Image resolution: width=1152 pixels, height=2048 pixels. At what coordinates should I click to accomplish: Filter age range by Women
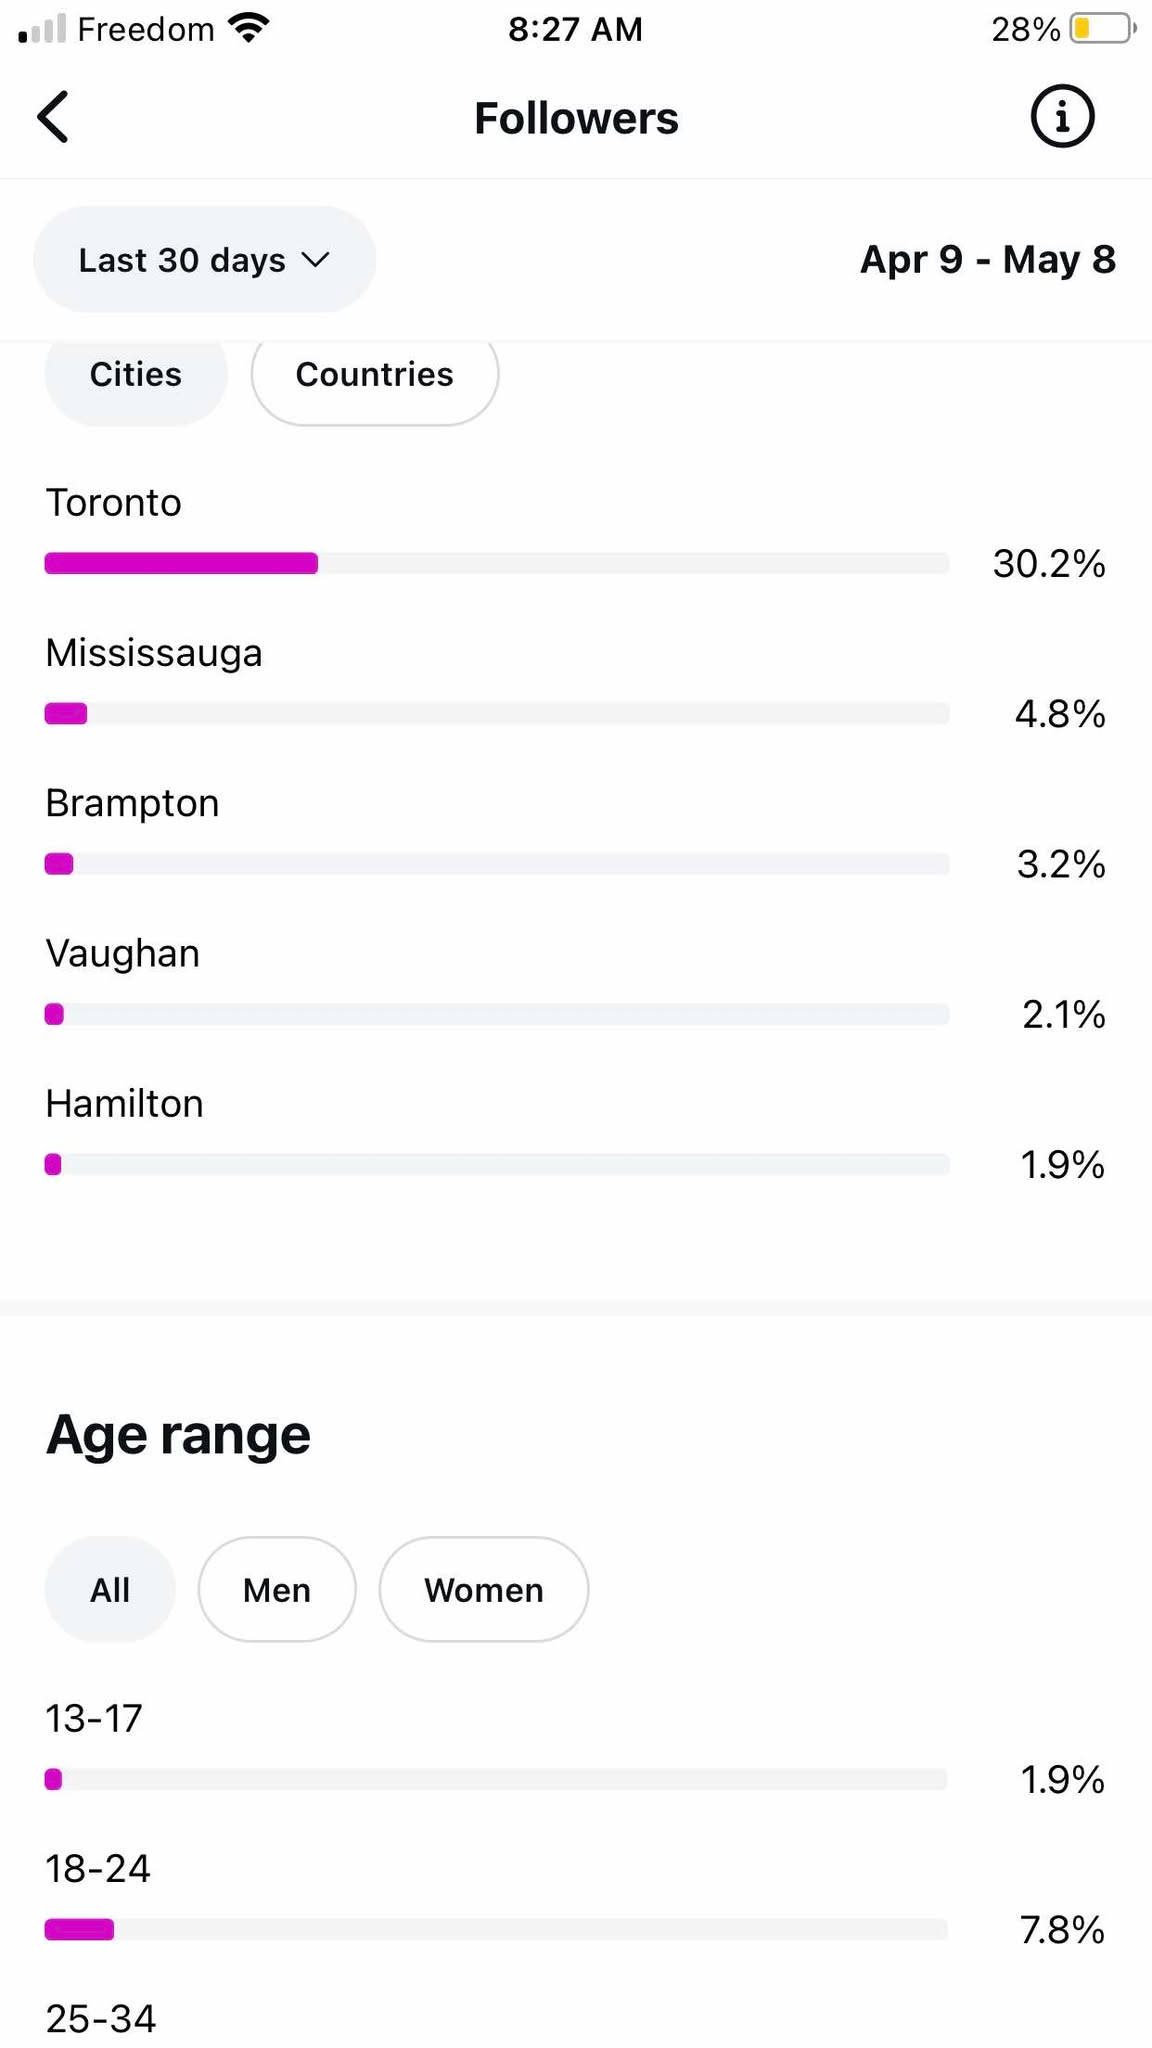click(484, 1589)
